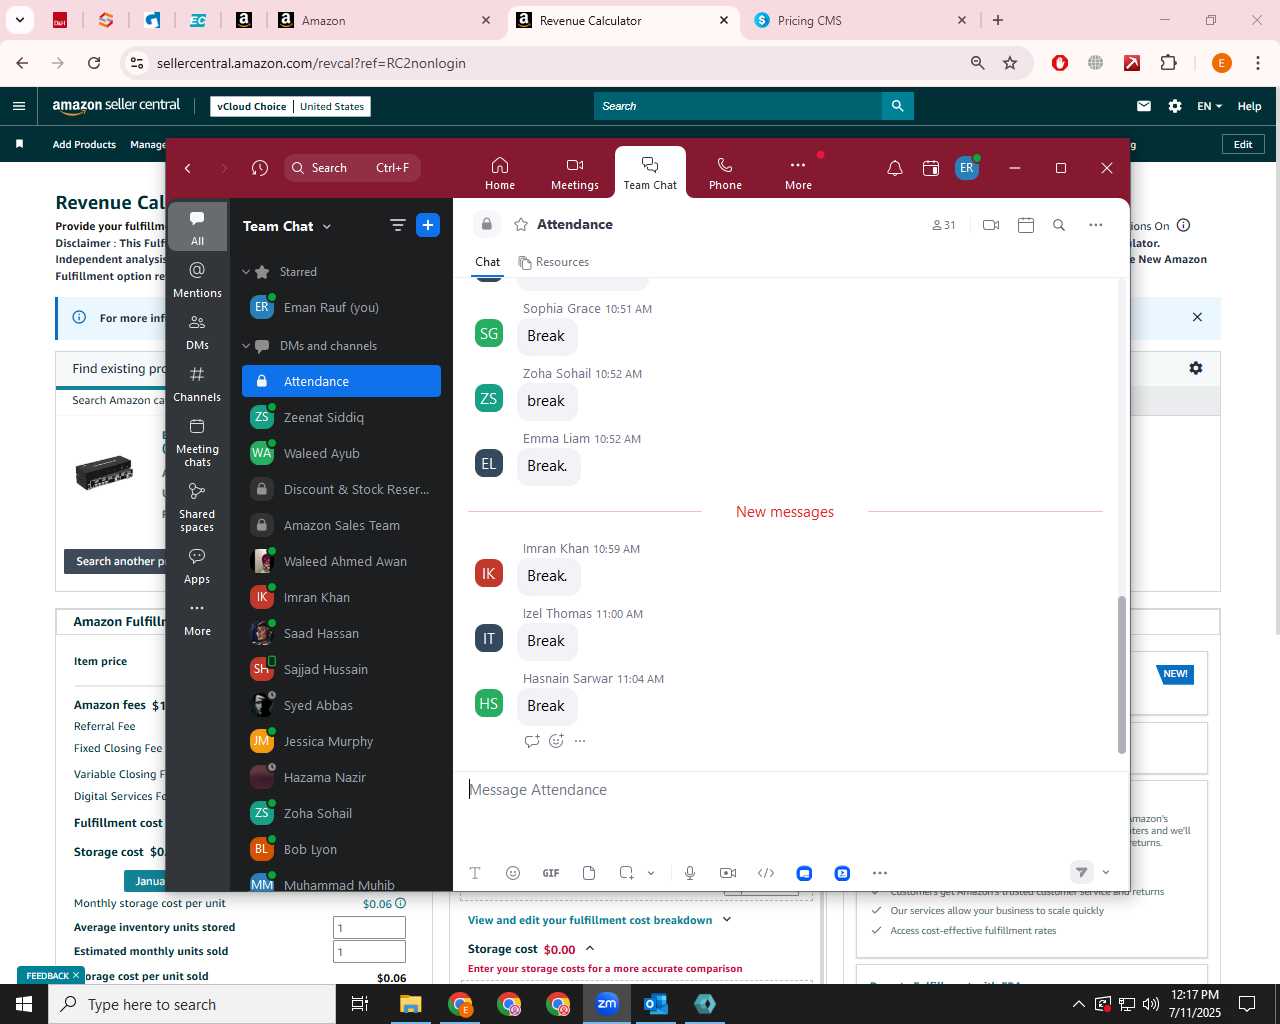
Task: Collapse the Storage cost section
Action: coord(590,949)
